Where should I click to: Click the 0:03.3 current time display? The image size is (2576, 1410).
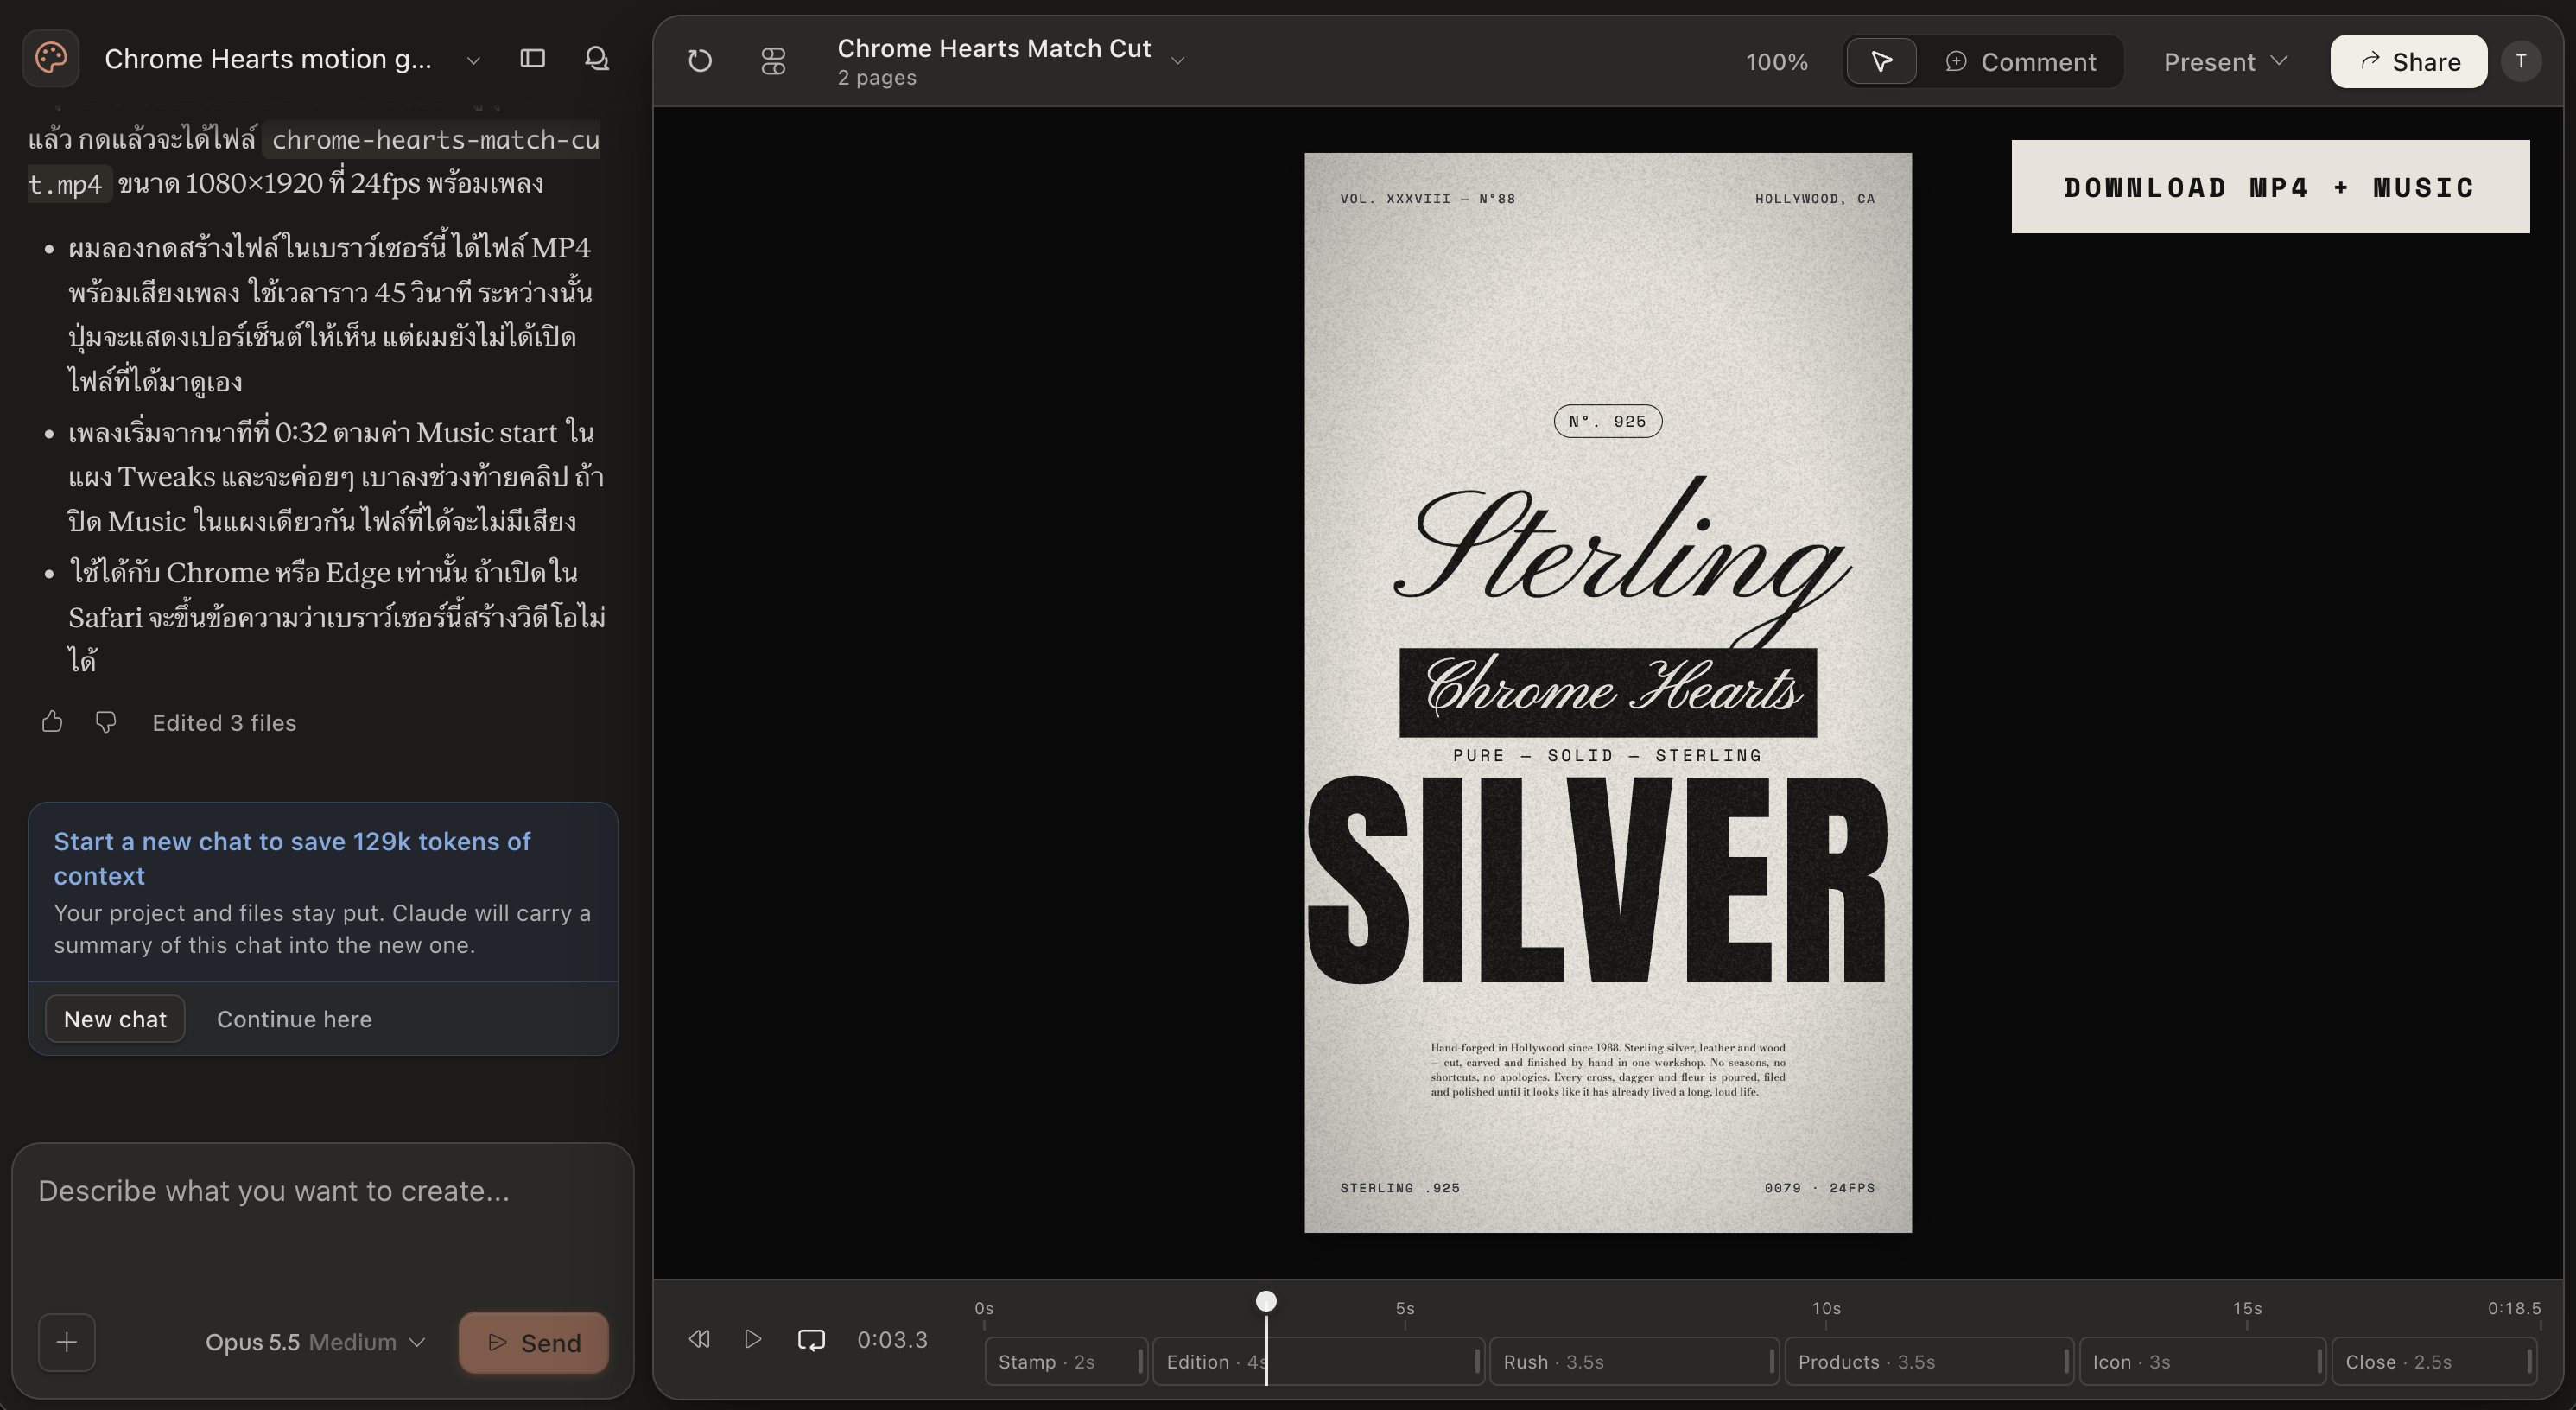pyautogui.click(x=892, y=1340)
